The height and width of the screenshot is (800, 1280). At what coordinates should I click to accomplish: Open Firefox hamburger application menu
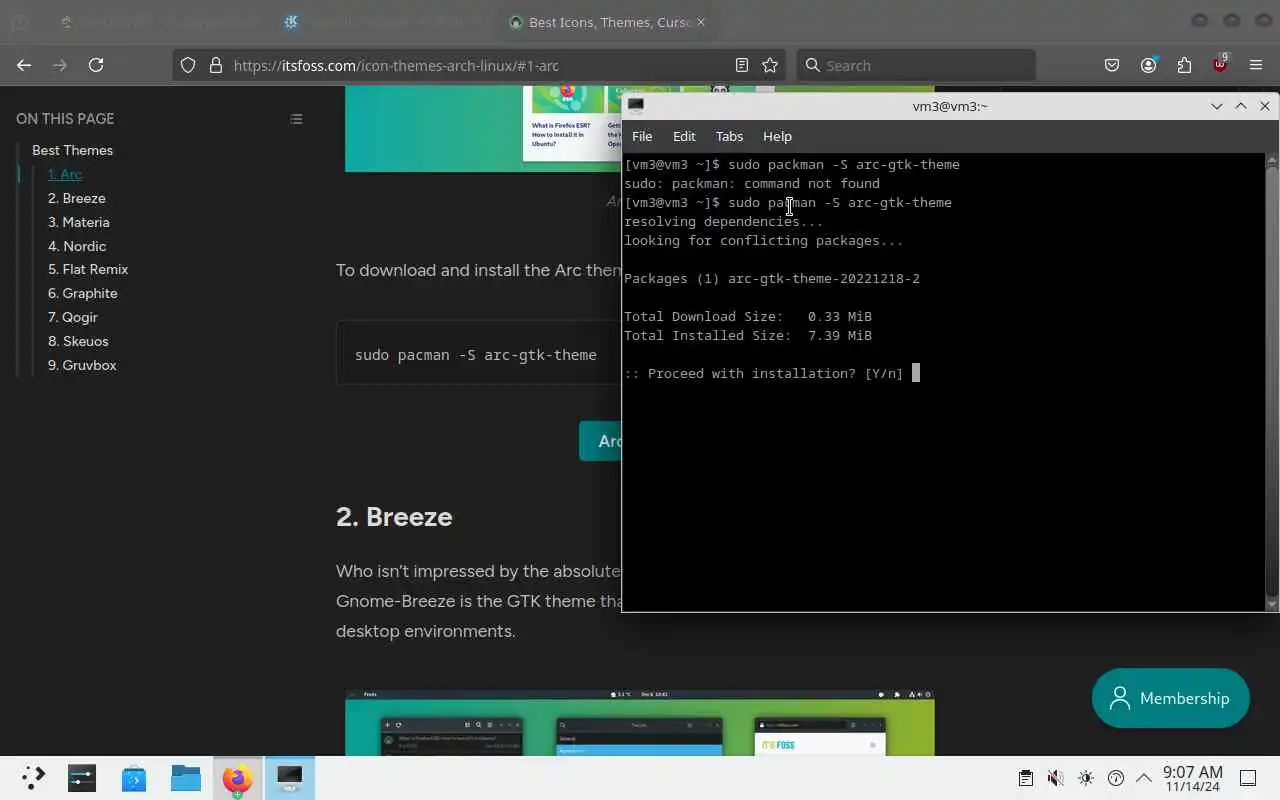tap(1256, 65)
